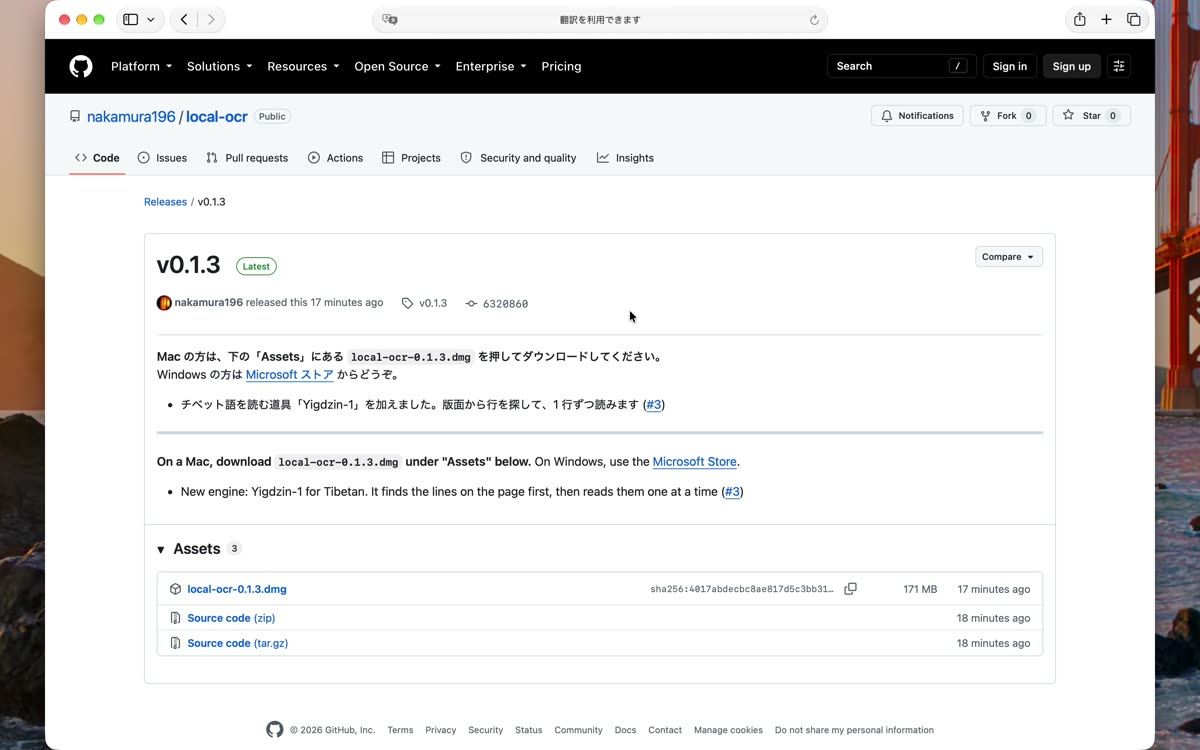Viewport: 1200px width, 750px height.
Task: Open the footer Docs link
Action: click(x=626, y=730)
